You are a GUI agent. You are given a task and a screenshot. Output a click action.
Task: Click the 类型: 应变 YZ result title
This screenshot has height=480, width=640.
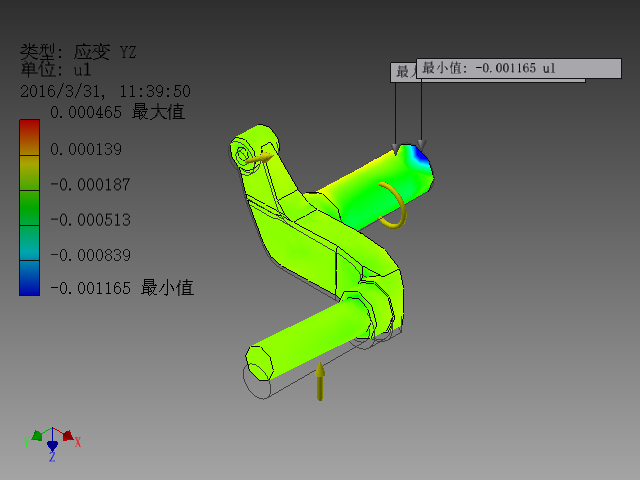78,52
